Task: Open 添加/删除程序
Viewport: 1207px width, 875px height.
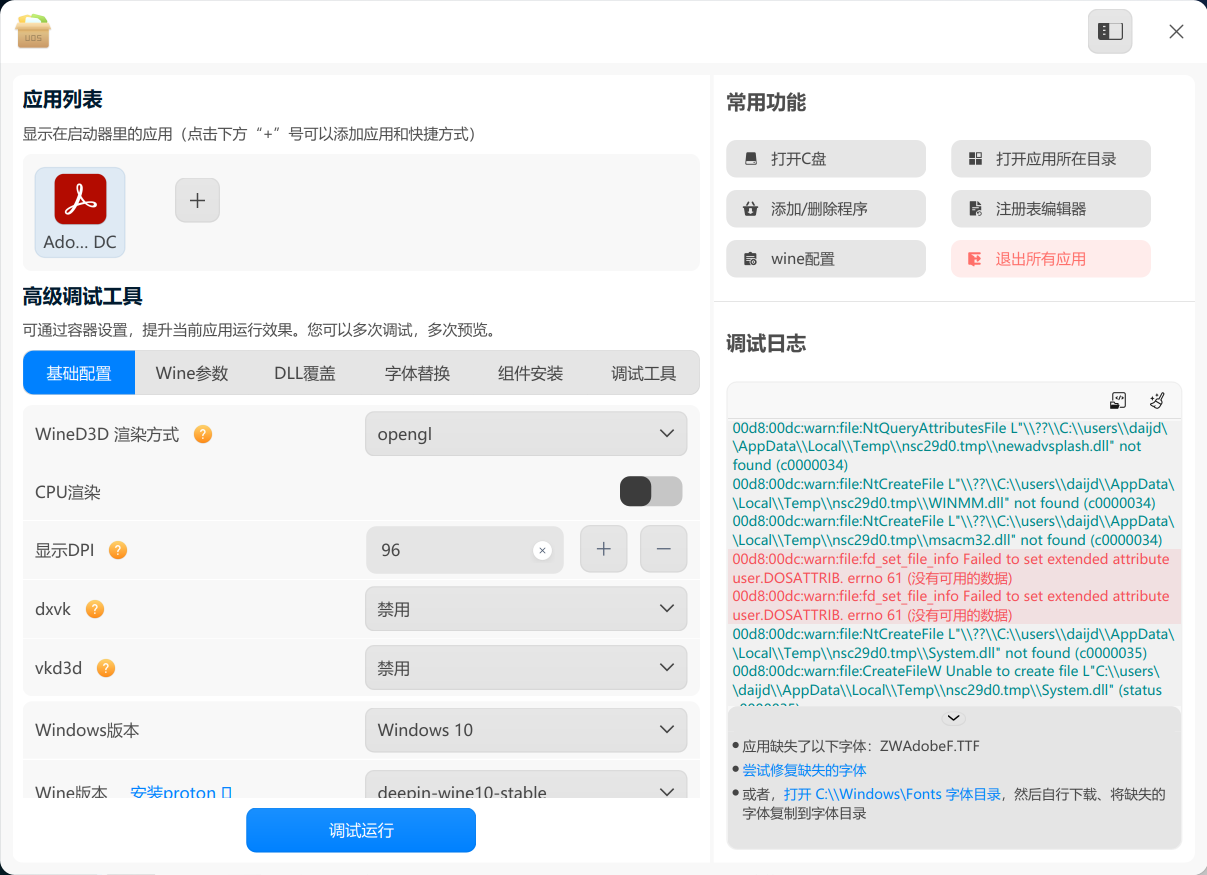Action: [826, 209]
